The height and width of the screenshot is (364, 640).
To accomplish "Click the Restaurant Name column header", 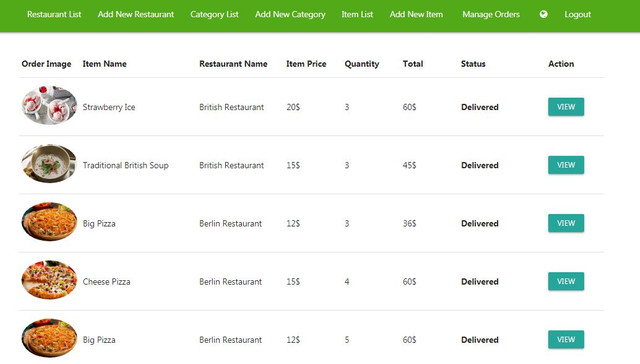I will (233, 64).
